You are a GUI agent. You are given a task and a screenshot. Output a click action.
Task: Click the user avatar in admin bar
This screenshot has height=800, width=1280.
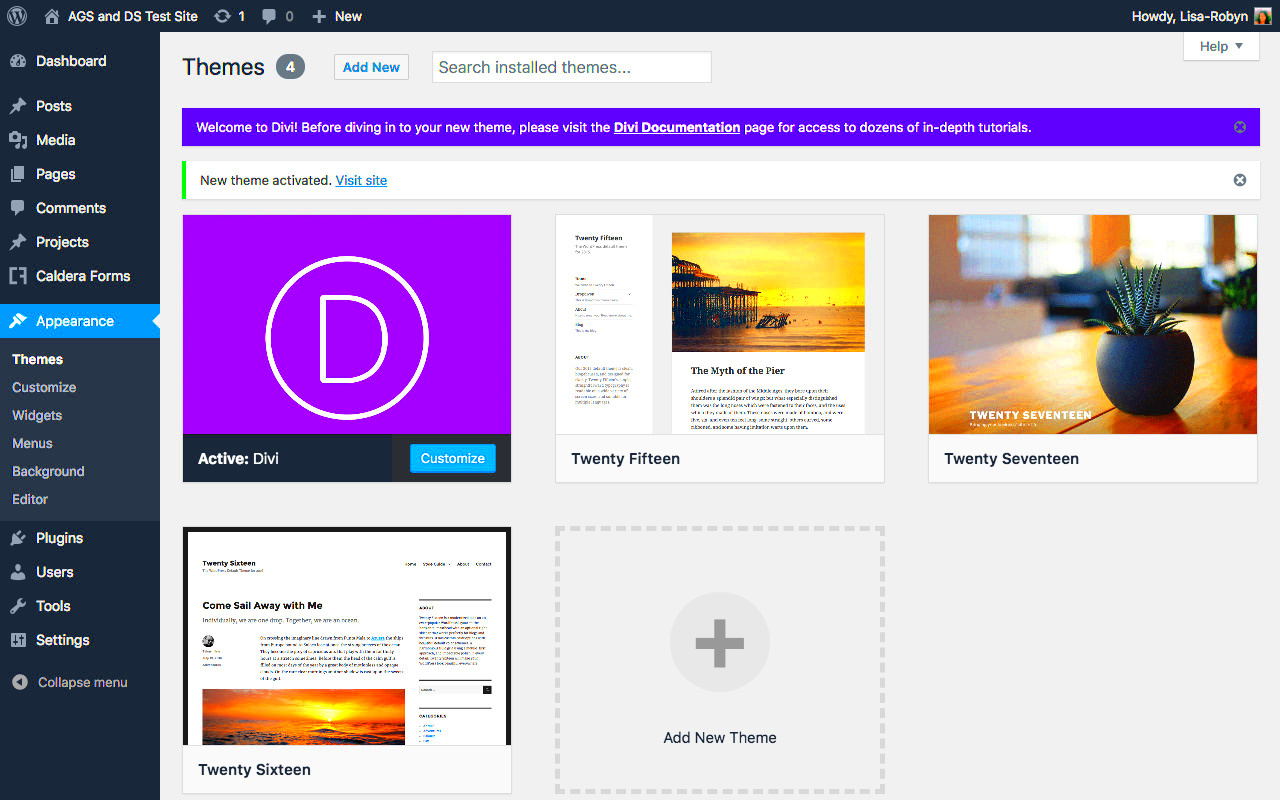[x=1263, y=16]
